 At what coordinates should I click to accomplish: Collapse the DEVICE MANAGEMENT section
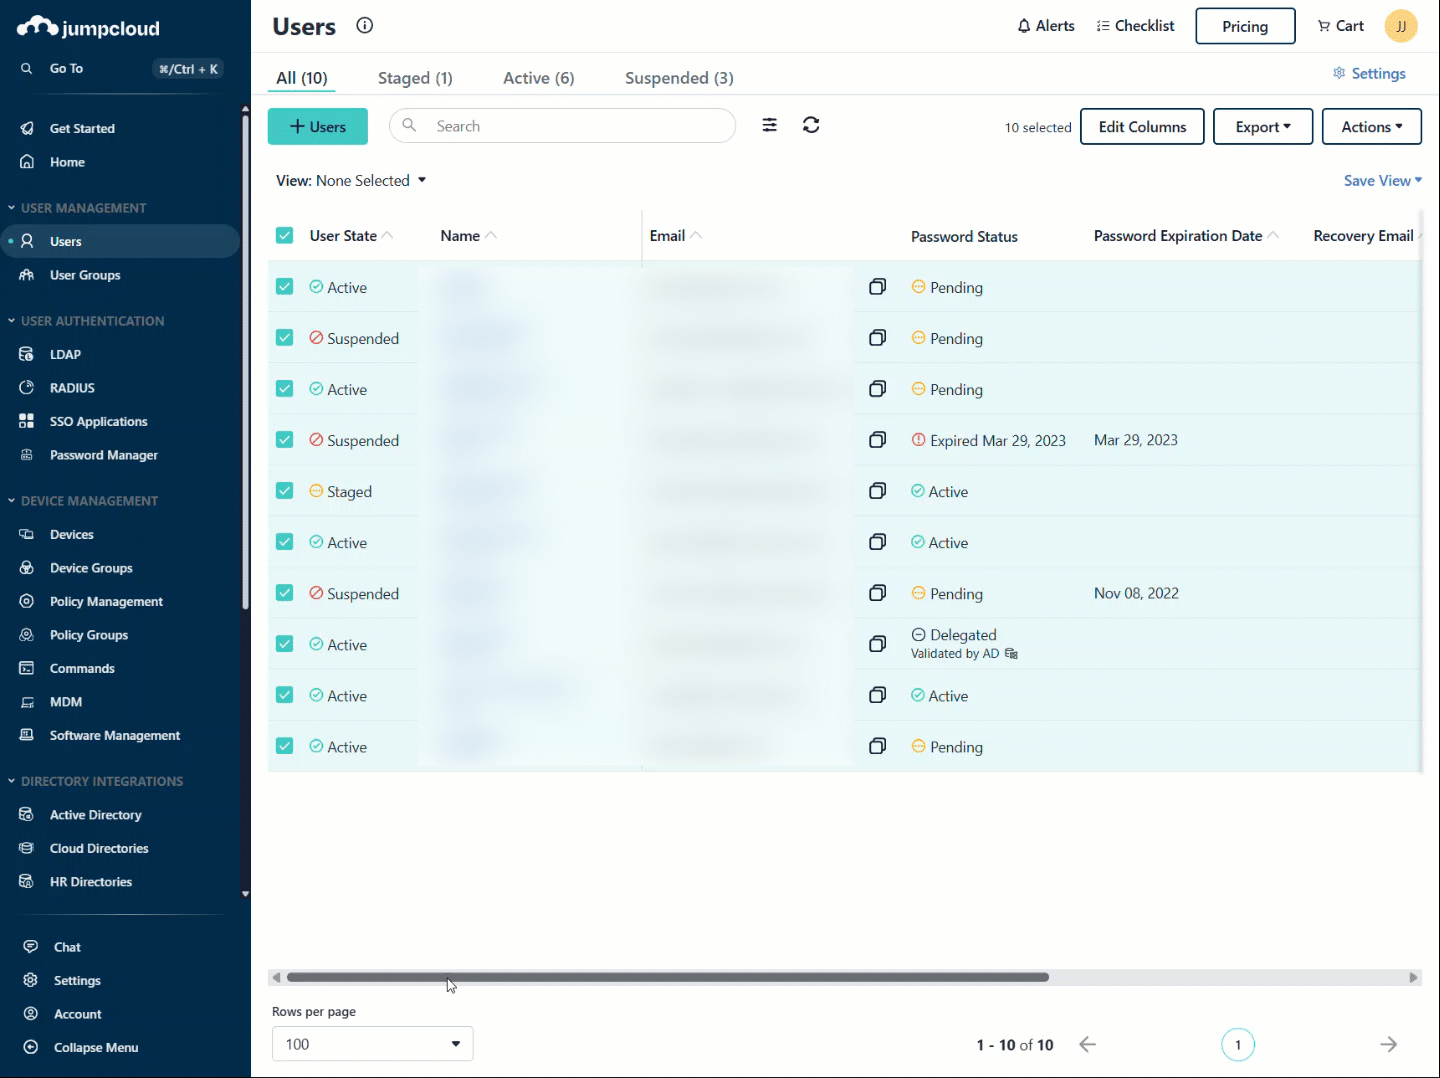click(x=82, y=501)
